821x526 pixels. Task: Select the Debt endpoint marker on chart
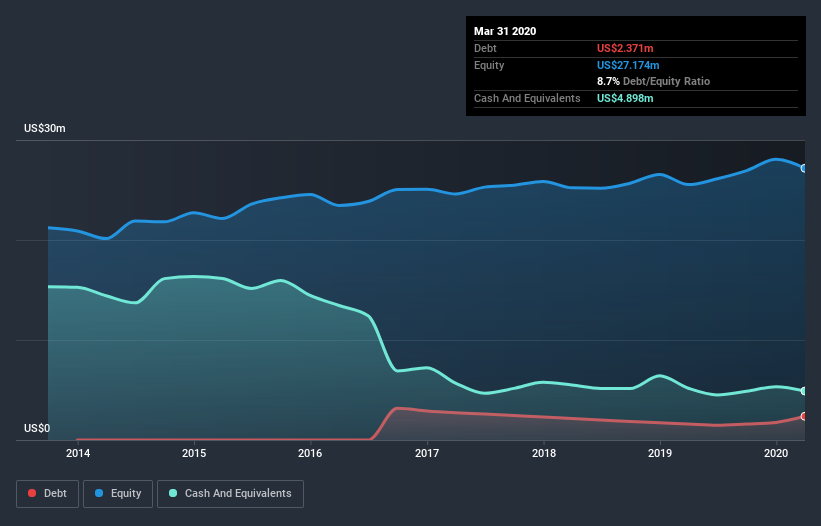[x=803, y=416]
